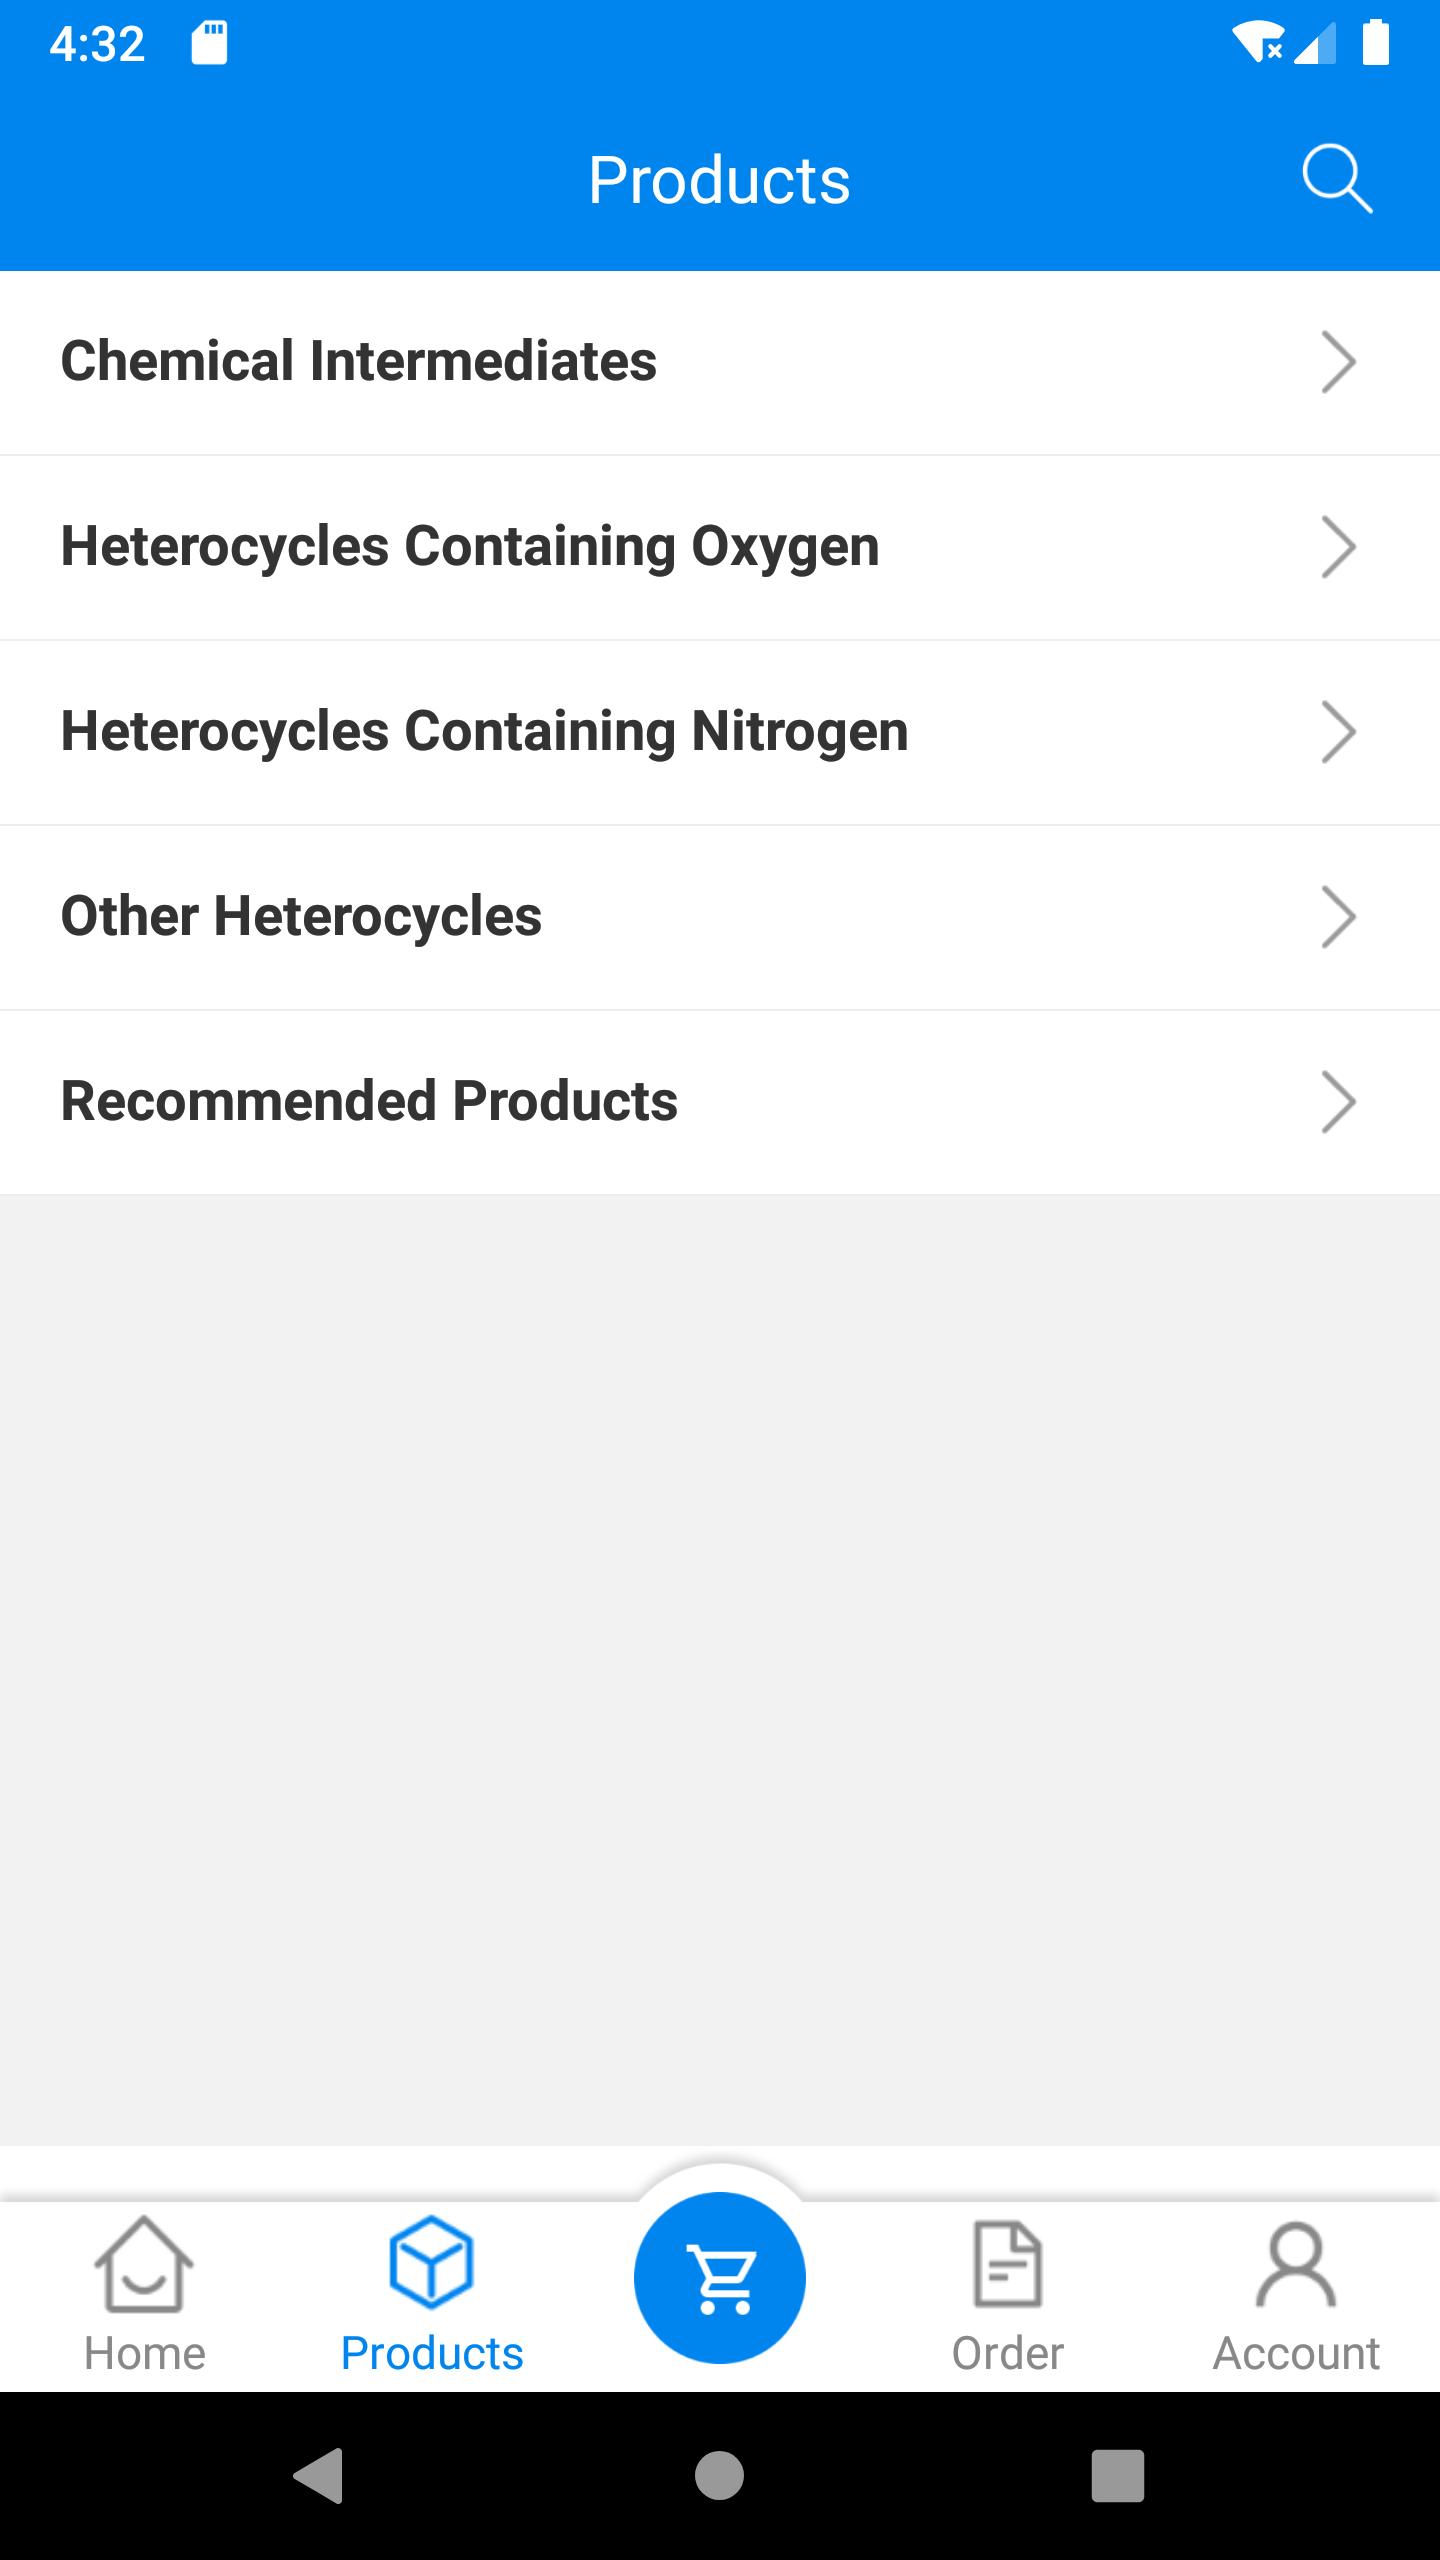Expand Recommended Products chevron arrow
This screenshot has width=1440, height=2560.
pos(1338,1102)
